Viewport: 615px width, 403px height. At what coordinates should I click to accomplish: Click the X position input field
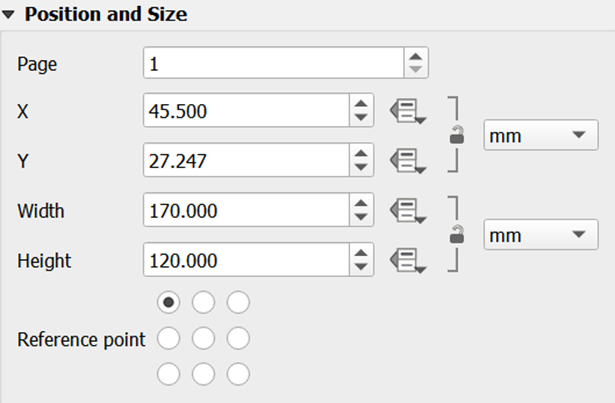[x=245, y=112]
